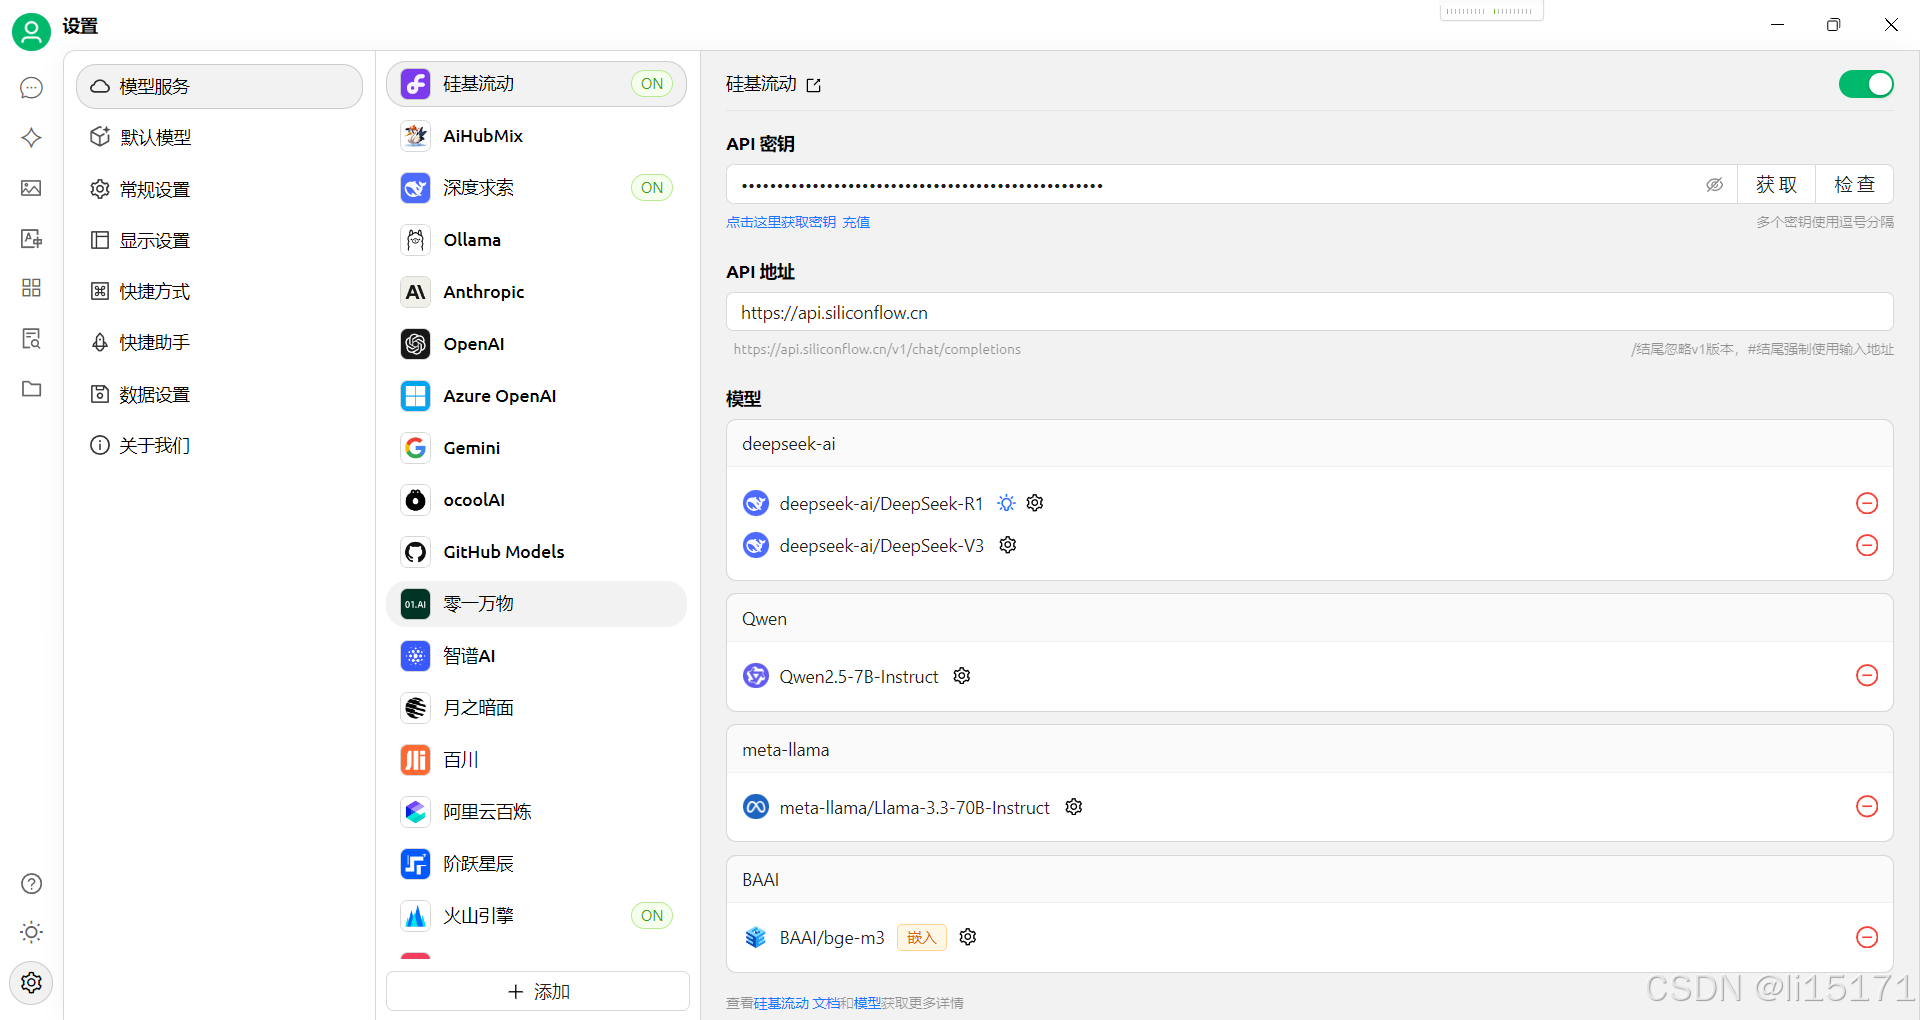Open the 点击这里获取密钥 link
The height and width of the screenshot is (1020, 1920).
coord(781,222)
